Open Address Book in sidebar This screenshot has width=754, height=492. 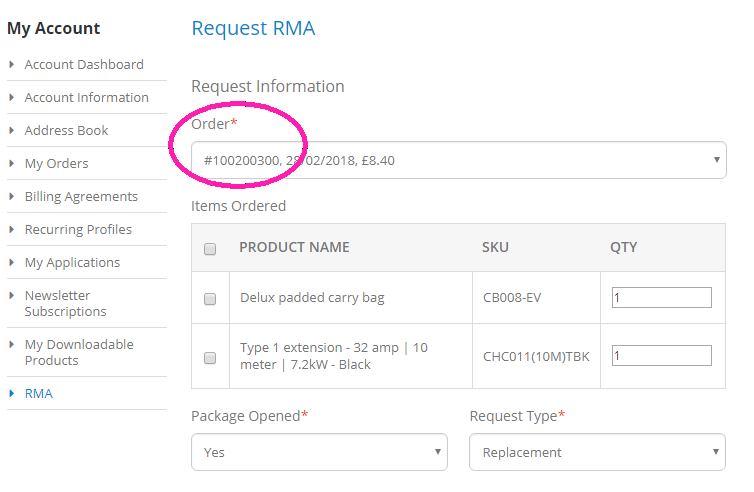coord(66,130)
